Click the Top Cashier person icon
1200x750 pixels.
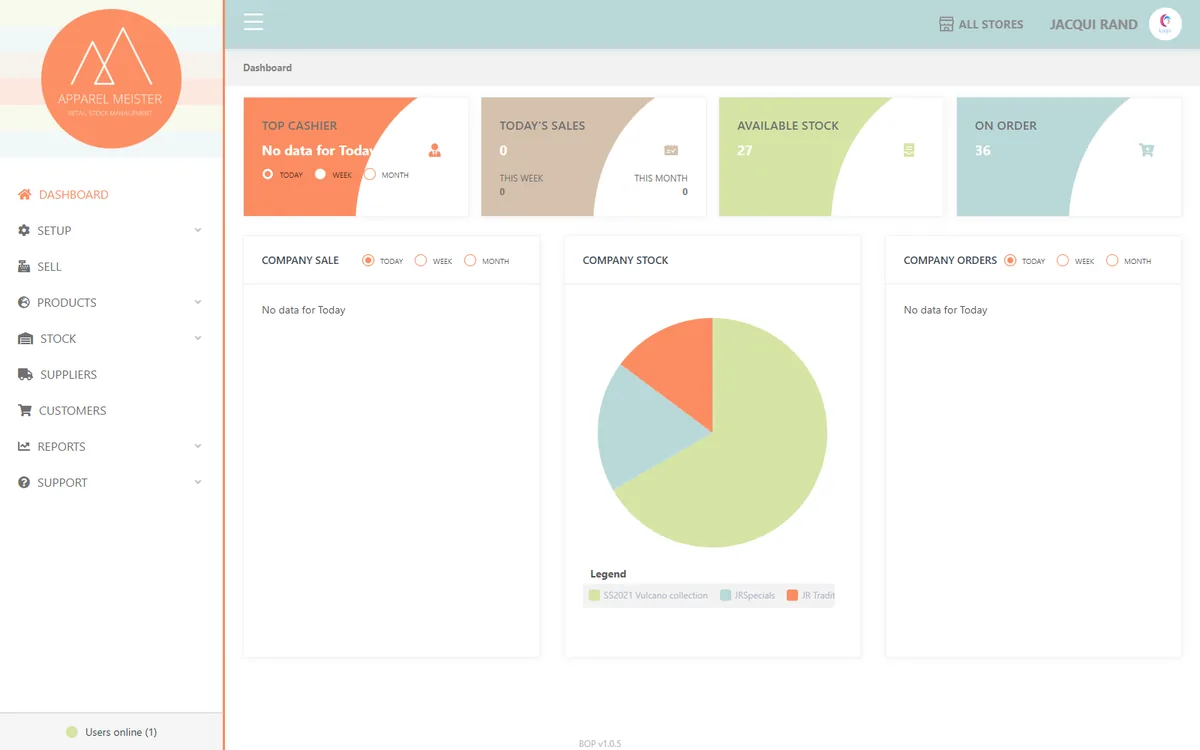tap(434, 151)
